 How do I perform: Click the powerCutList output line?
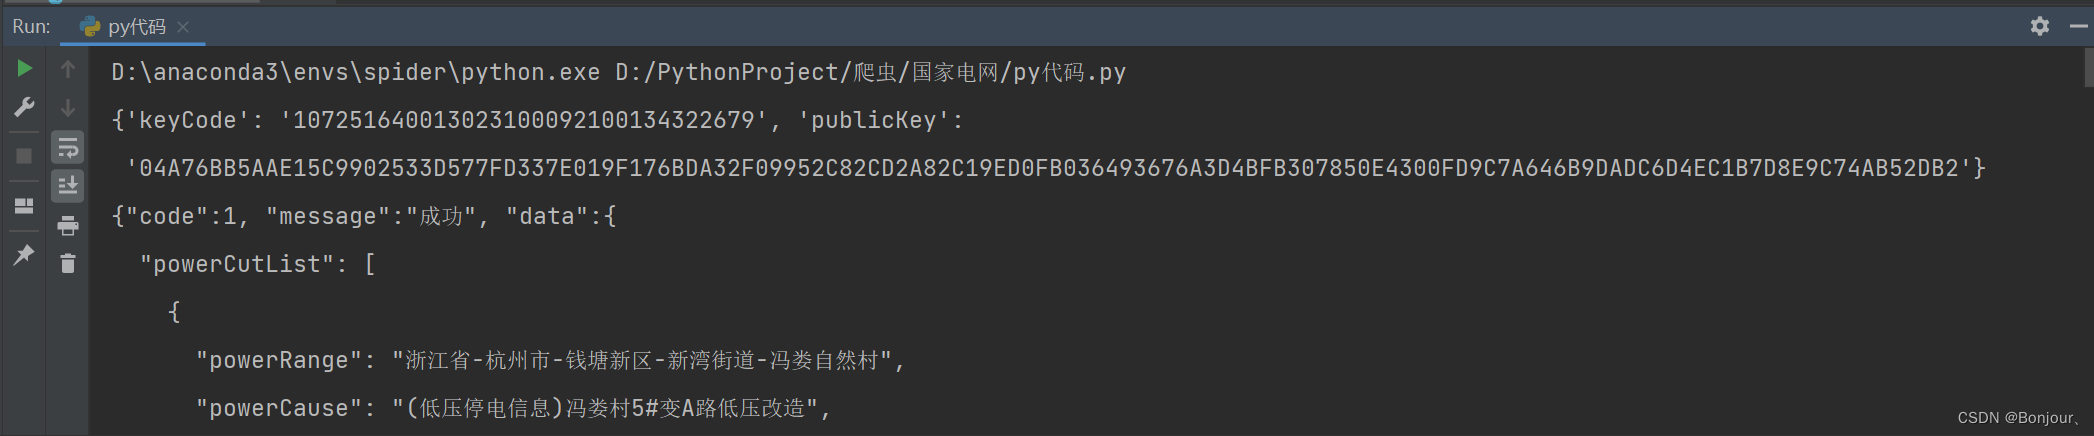coord(257,264)
